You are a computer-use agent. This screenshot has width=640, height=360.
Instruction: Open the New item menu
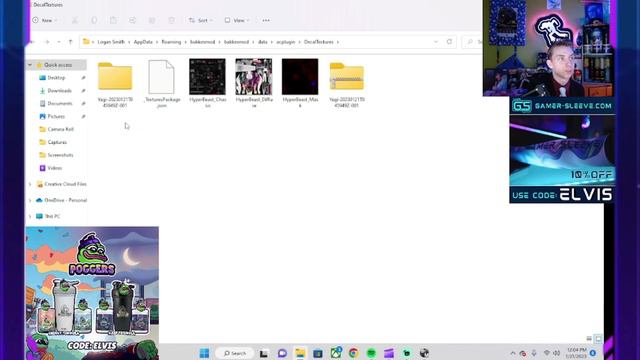(x=44, y=20)
